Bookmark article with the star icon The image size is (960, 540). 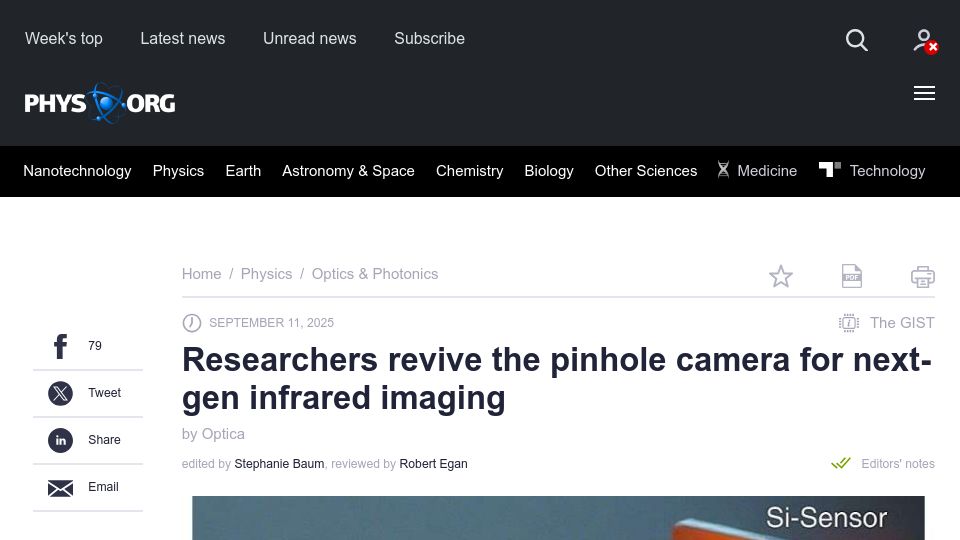pos(781,276)
